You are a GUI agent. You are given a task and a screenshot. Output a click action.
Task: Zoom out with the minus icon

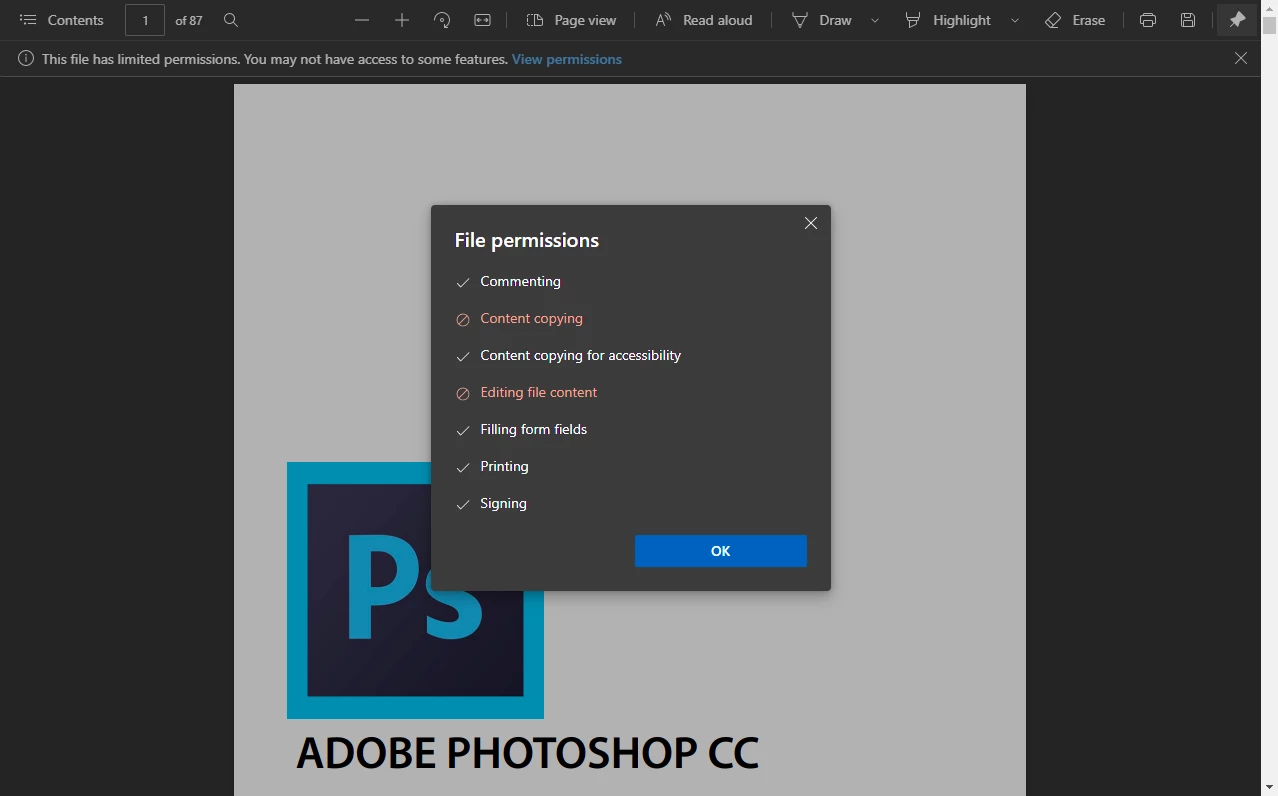click(x=362, y=20)
